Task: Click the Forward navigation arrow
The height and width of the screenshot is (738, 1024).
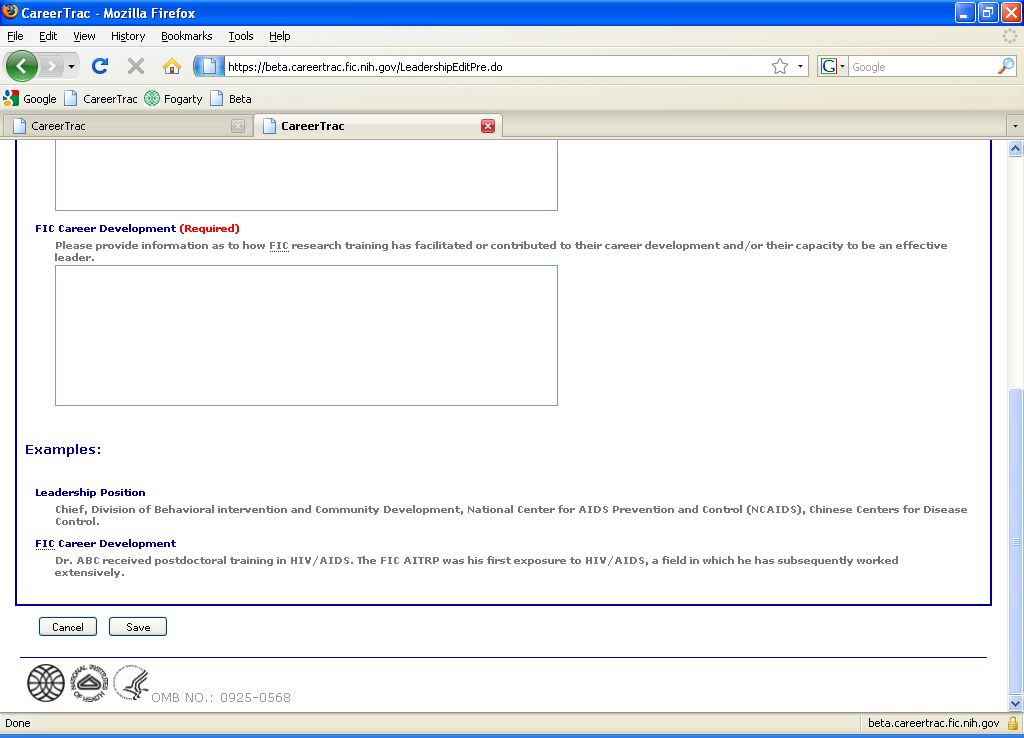Action: [52, 66]
